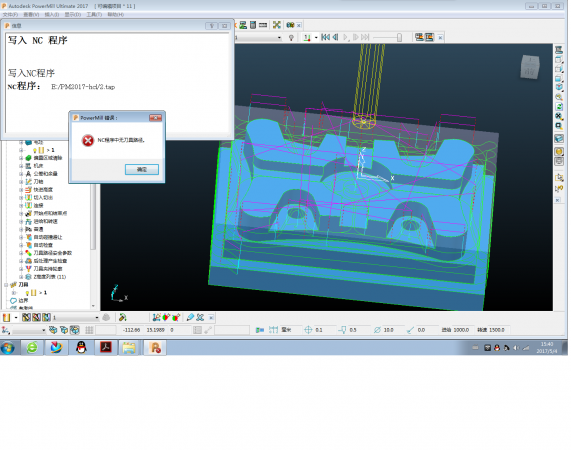This screenshot has height=450, width=571.
Task: Click the tool diameter value 10.0 in the status bar
Action: click(x=389, y=330)
